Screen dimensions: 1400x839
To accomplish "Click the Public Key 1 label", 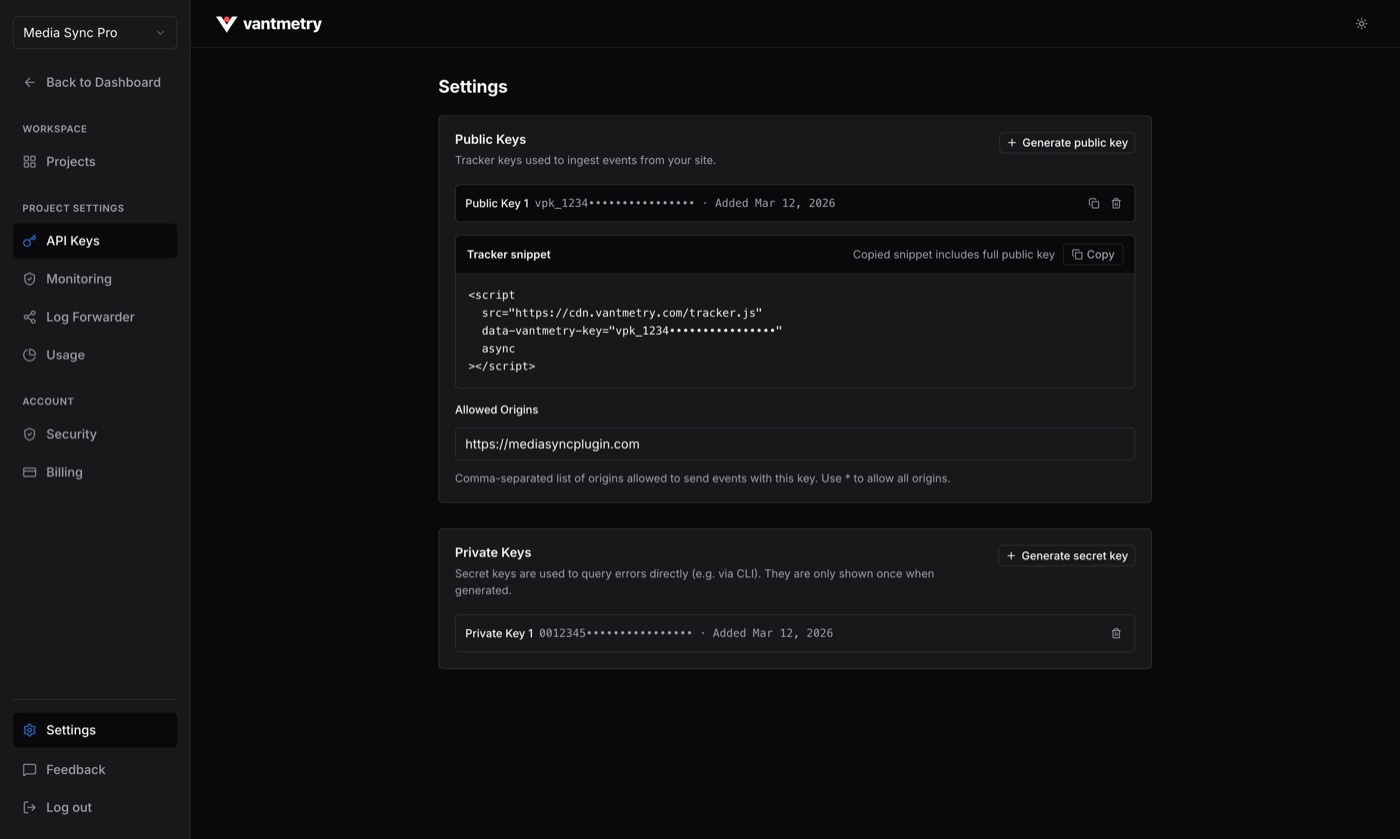I will 497,204.
